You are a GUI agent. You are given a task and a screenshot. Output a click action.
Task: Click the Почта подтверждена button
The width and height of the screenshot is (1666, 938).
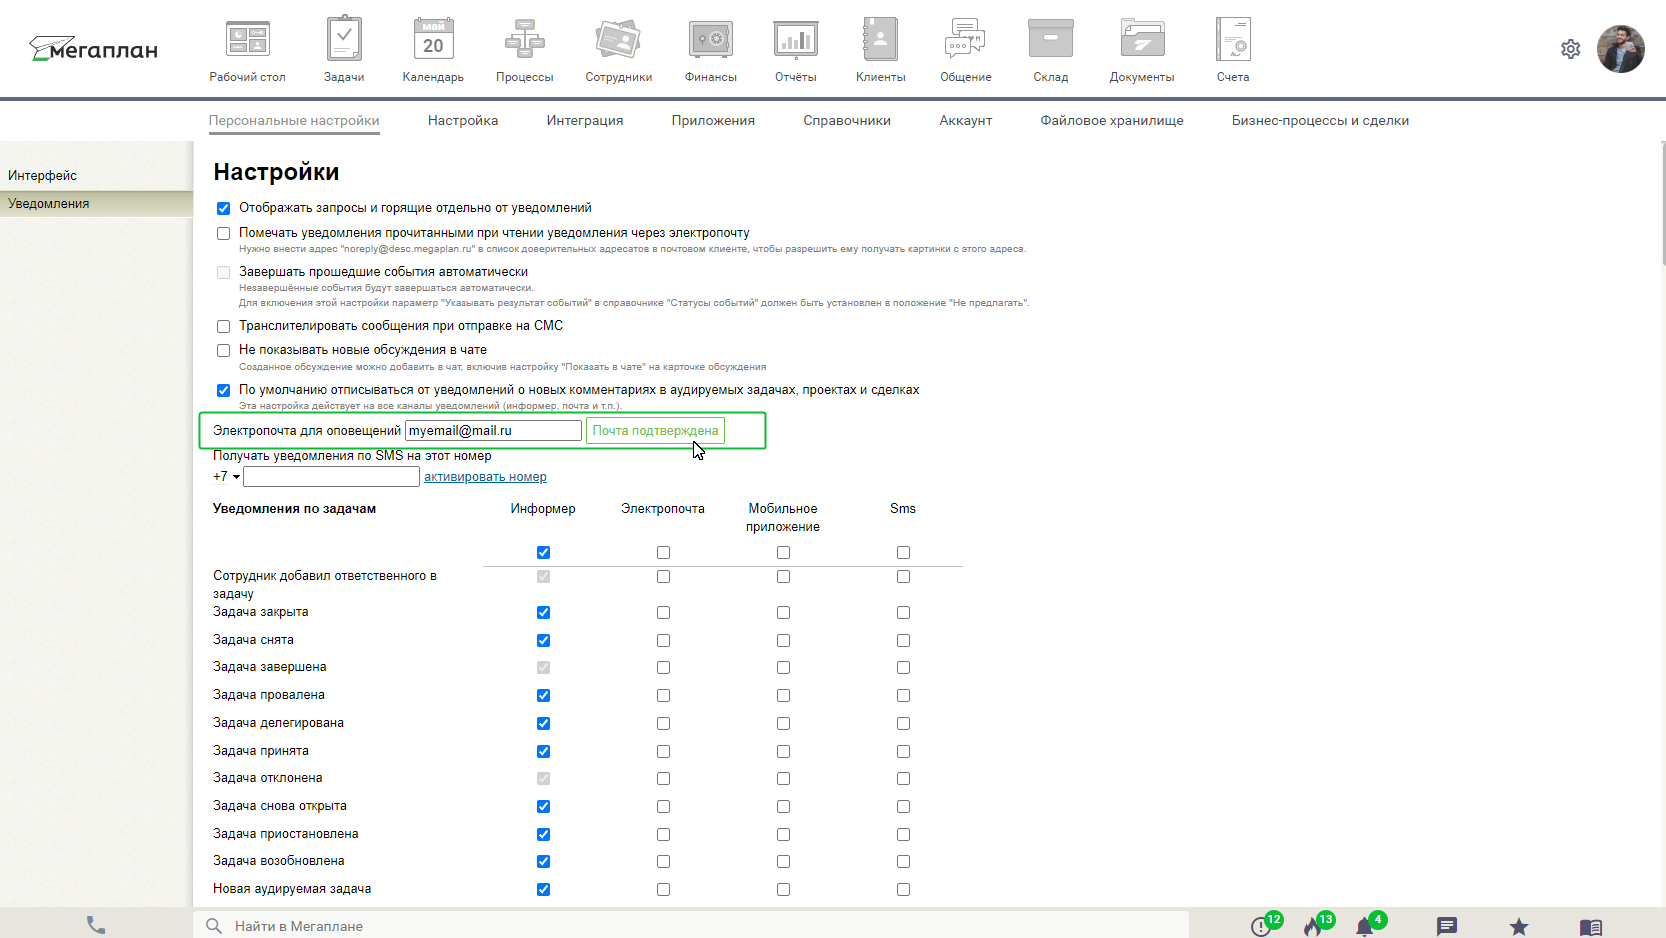click(x=655, y=431)
